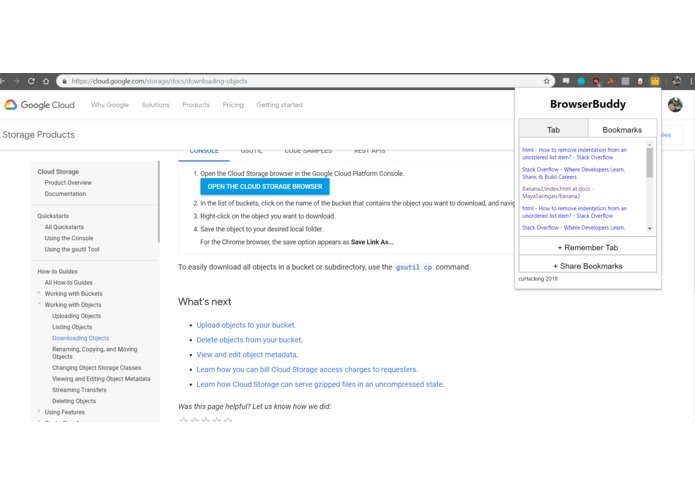Bookmark this page with the star icon
The height and width of the screenshot is (494, 695).
click(547, 81)
